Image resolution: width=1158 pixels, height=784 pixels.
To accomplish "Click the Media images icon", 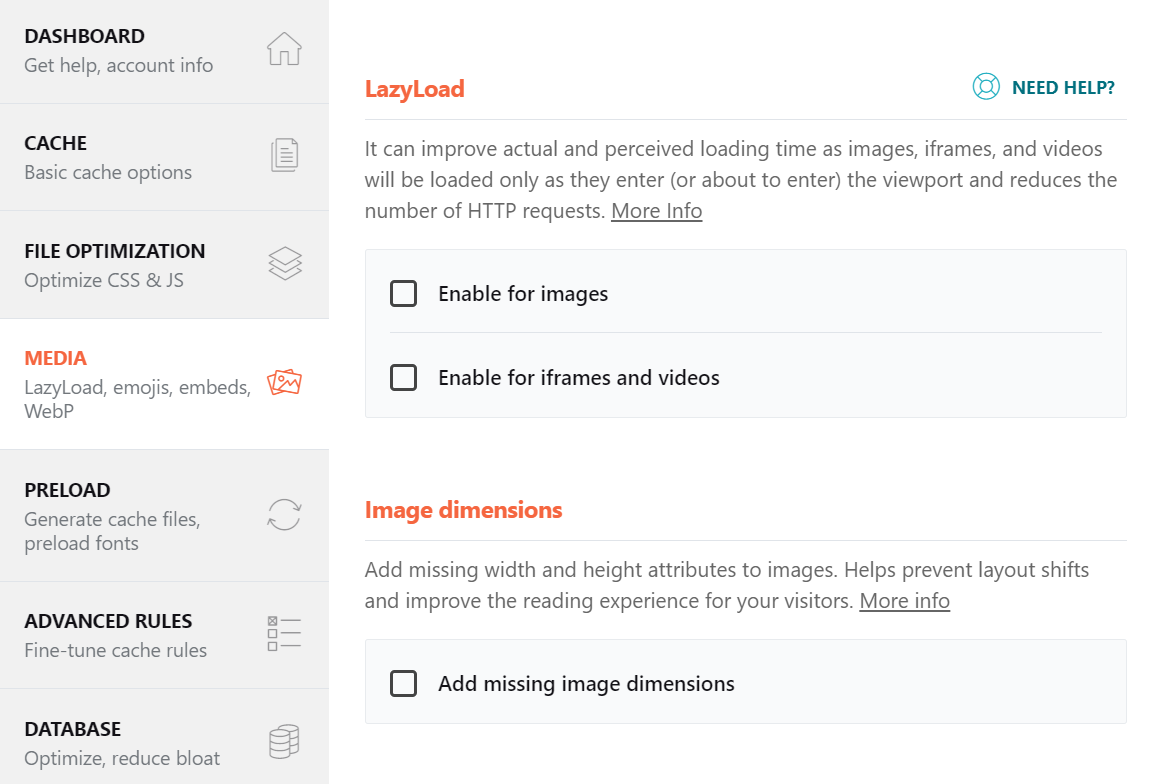I will coord(285,382).
